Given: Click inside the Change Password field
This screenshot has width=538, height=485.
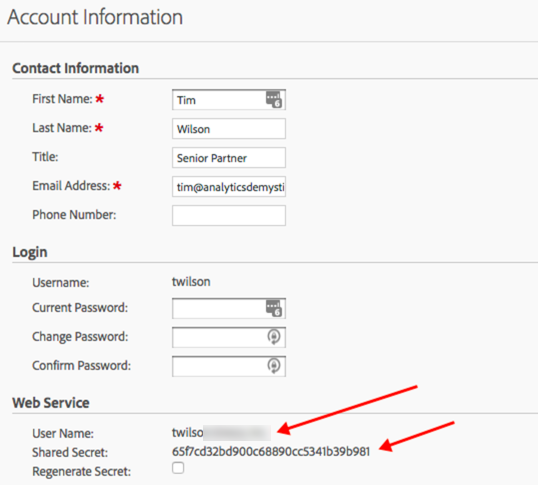Looking at the screenshot, I should coord(229,337).
